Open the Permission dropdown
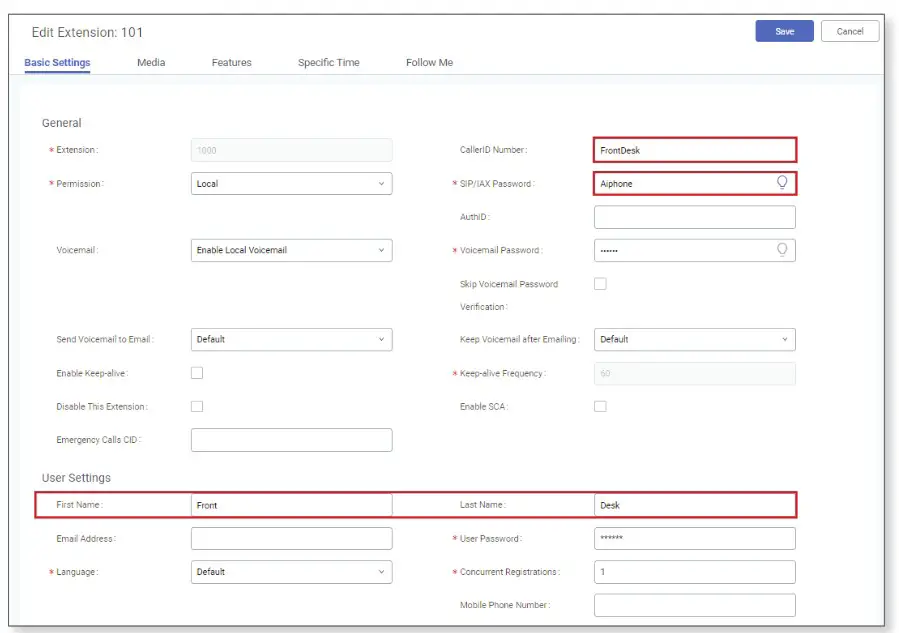The width and height of the screenshot is (899, 633). [x=291, y=184]
